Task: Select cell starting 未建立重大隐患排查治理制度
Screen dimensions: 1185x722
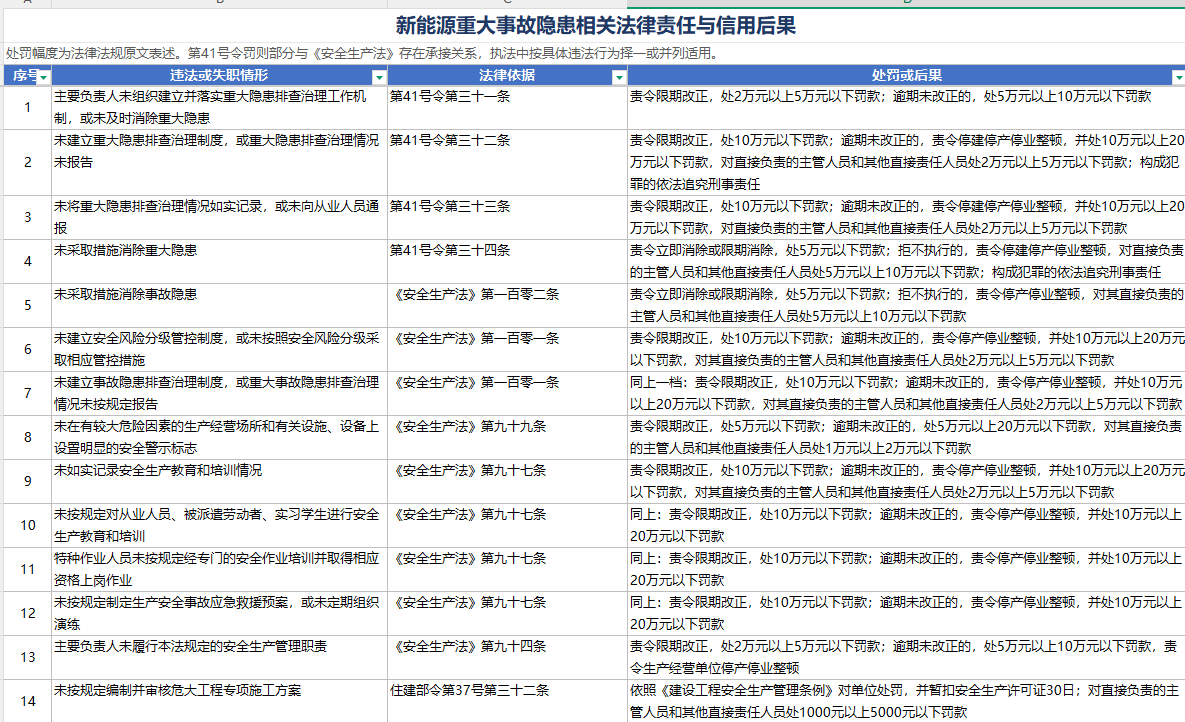Action: (219, 163)
